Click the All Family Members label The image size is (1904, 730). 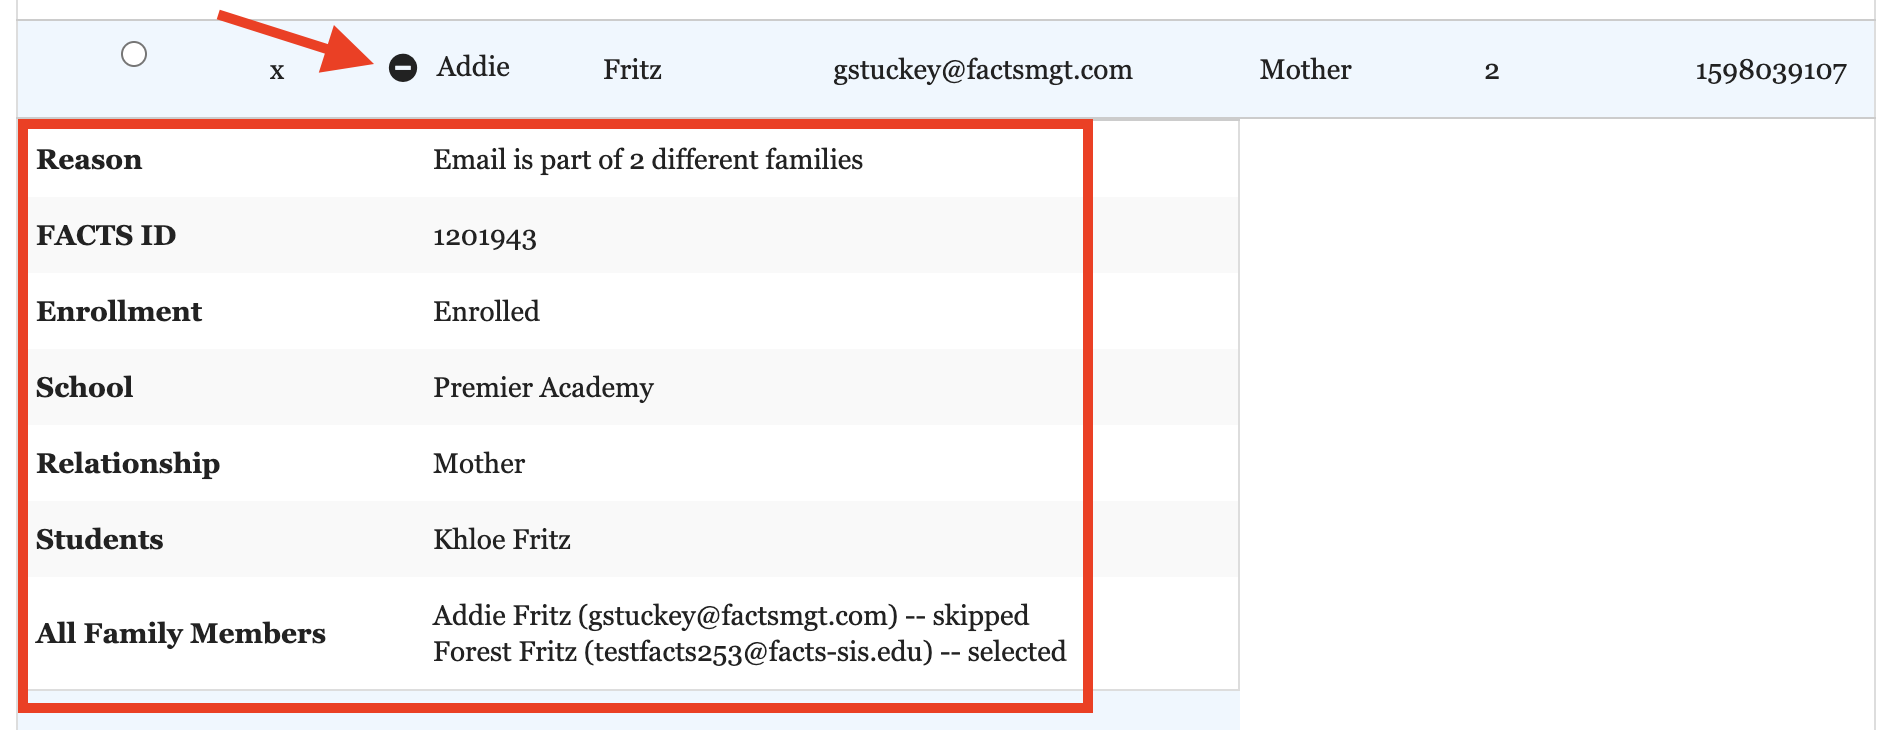click(181, 634)
